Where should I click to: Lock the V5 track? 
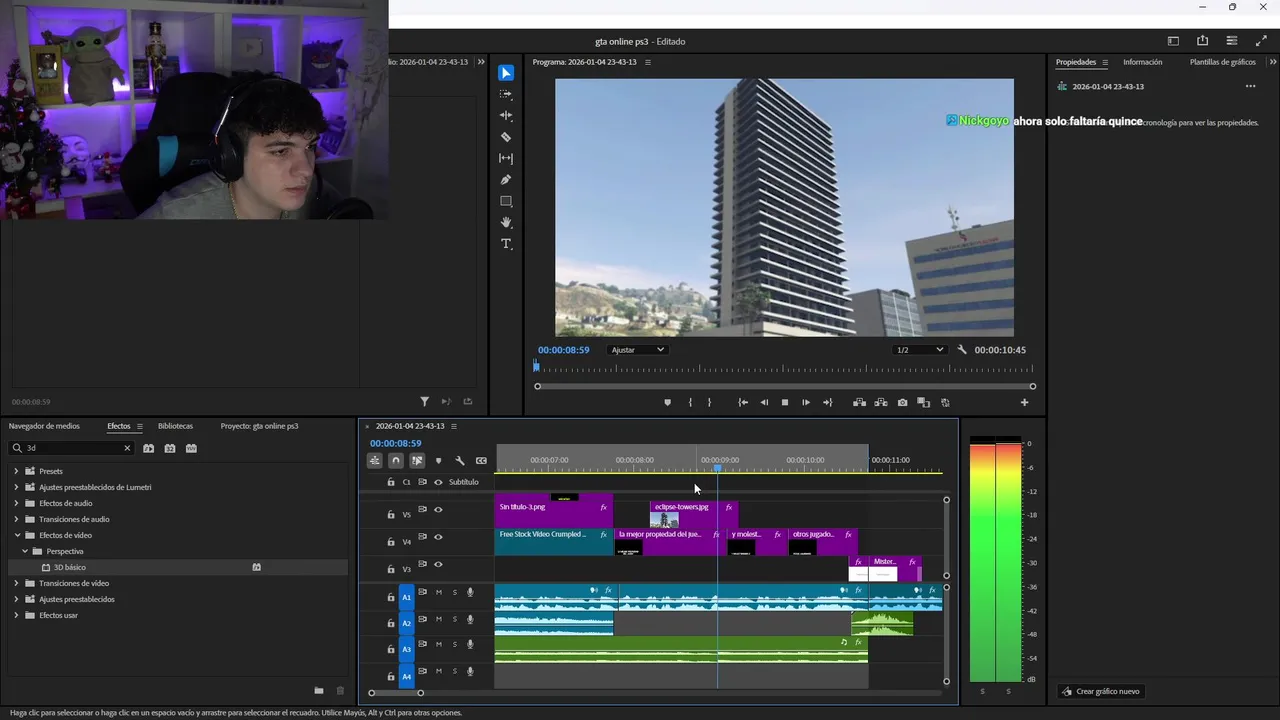[391, 514]
